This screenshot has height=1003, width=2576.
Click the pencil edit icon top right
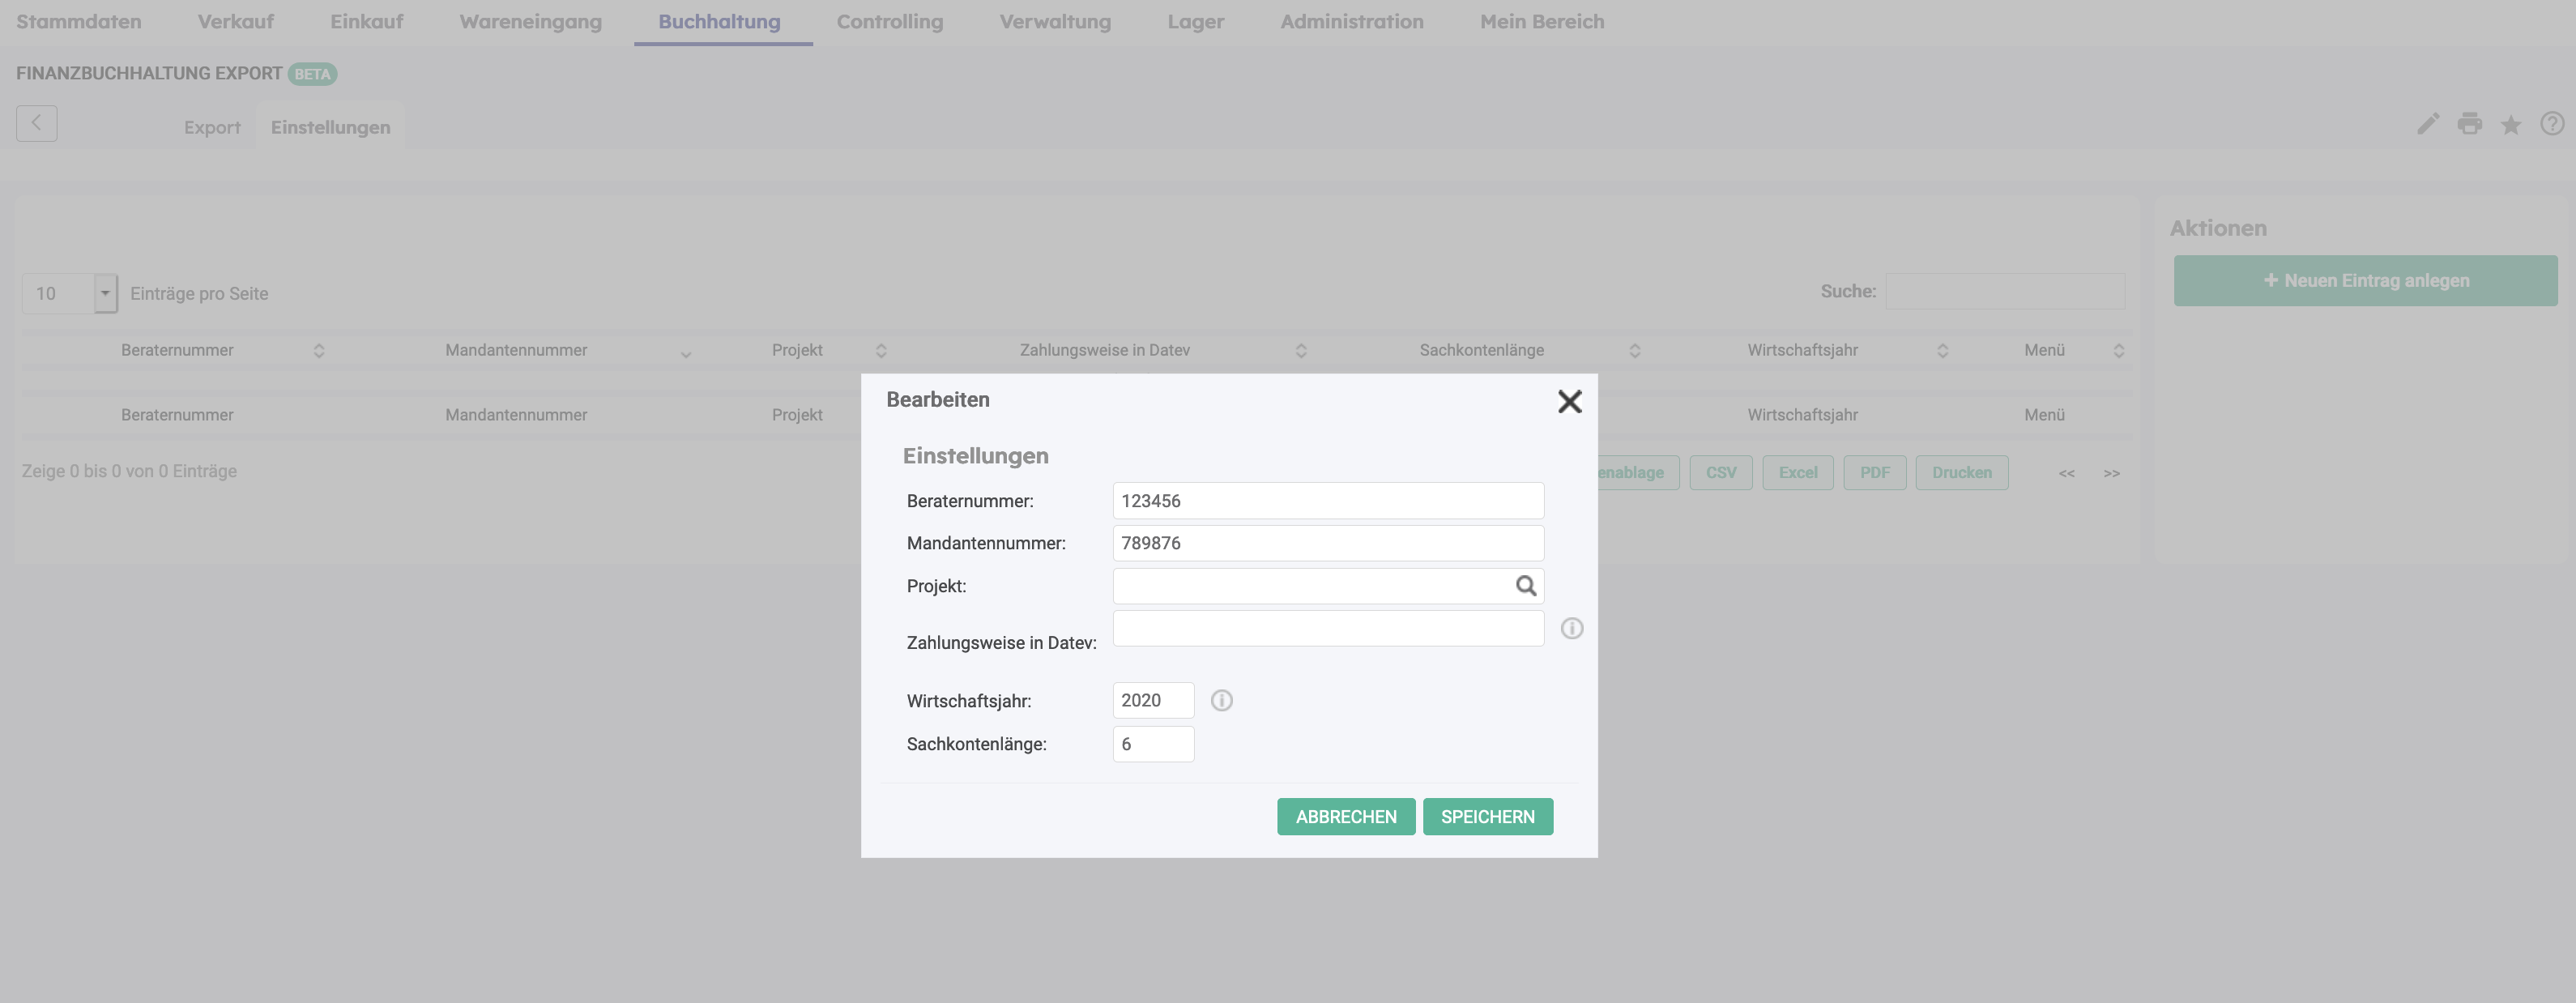point(2428,124)
